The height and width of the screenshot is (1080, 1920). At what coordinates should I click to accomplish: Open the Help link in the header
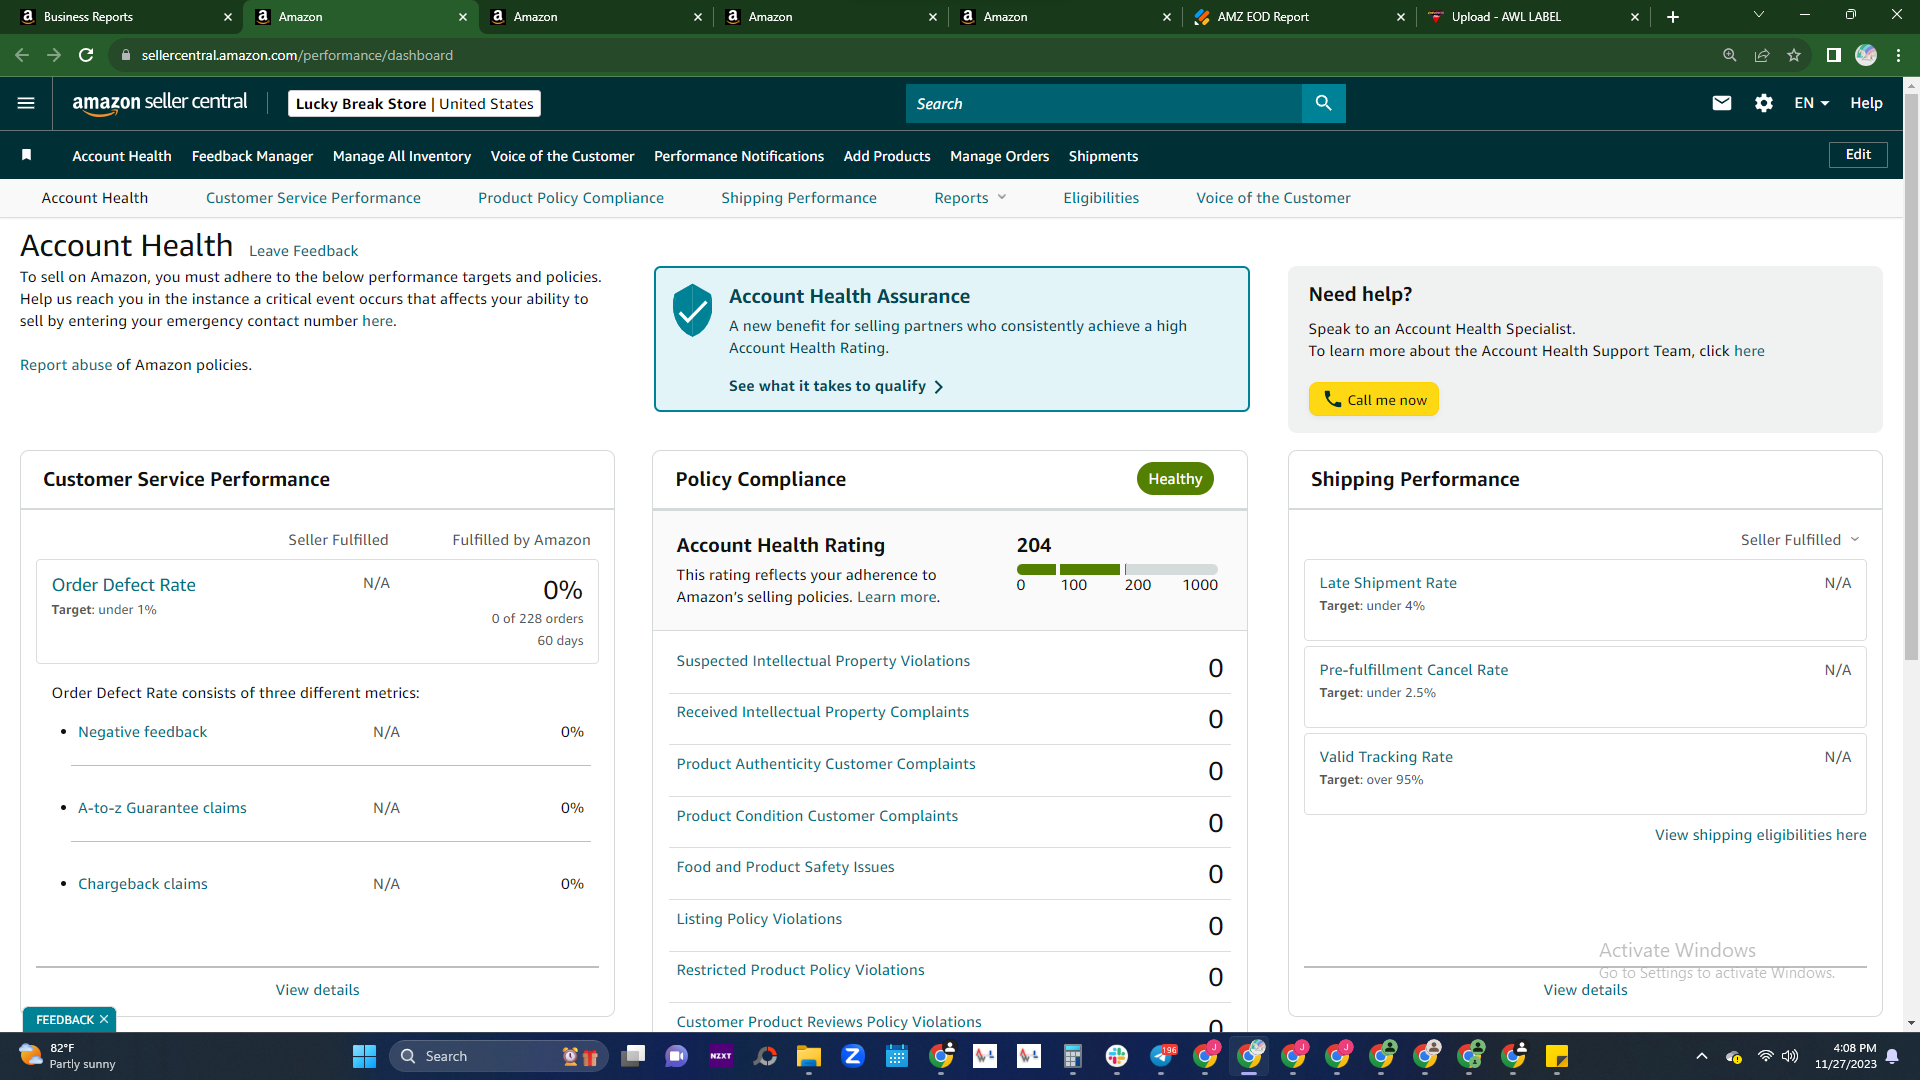(1866, 103)
